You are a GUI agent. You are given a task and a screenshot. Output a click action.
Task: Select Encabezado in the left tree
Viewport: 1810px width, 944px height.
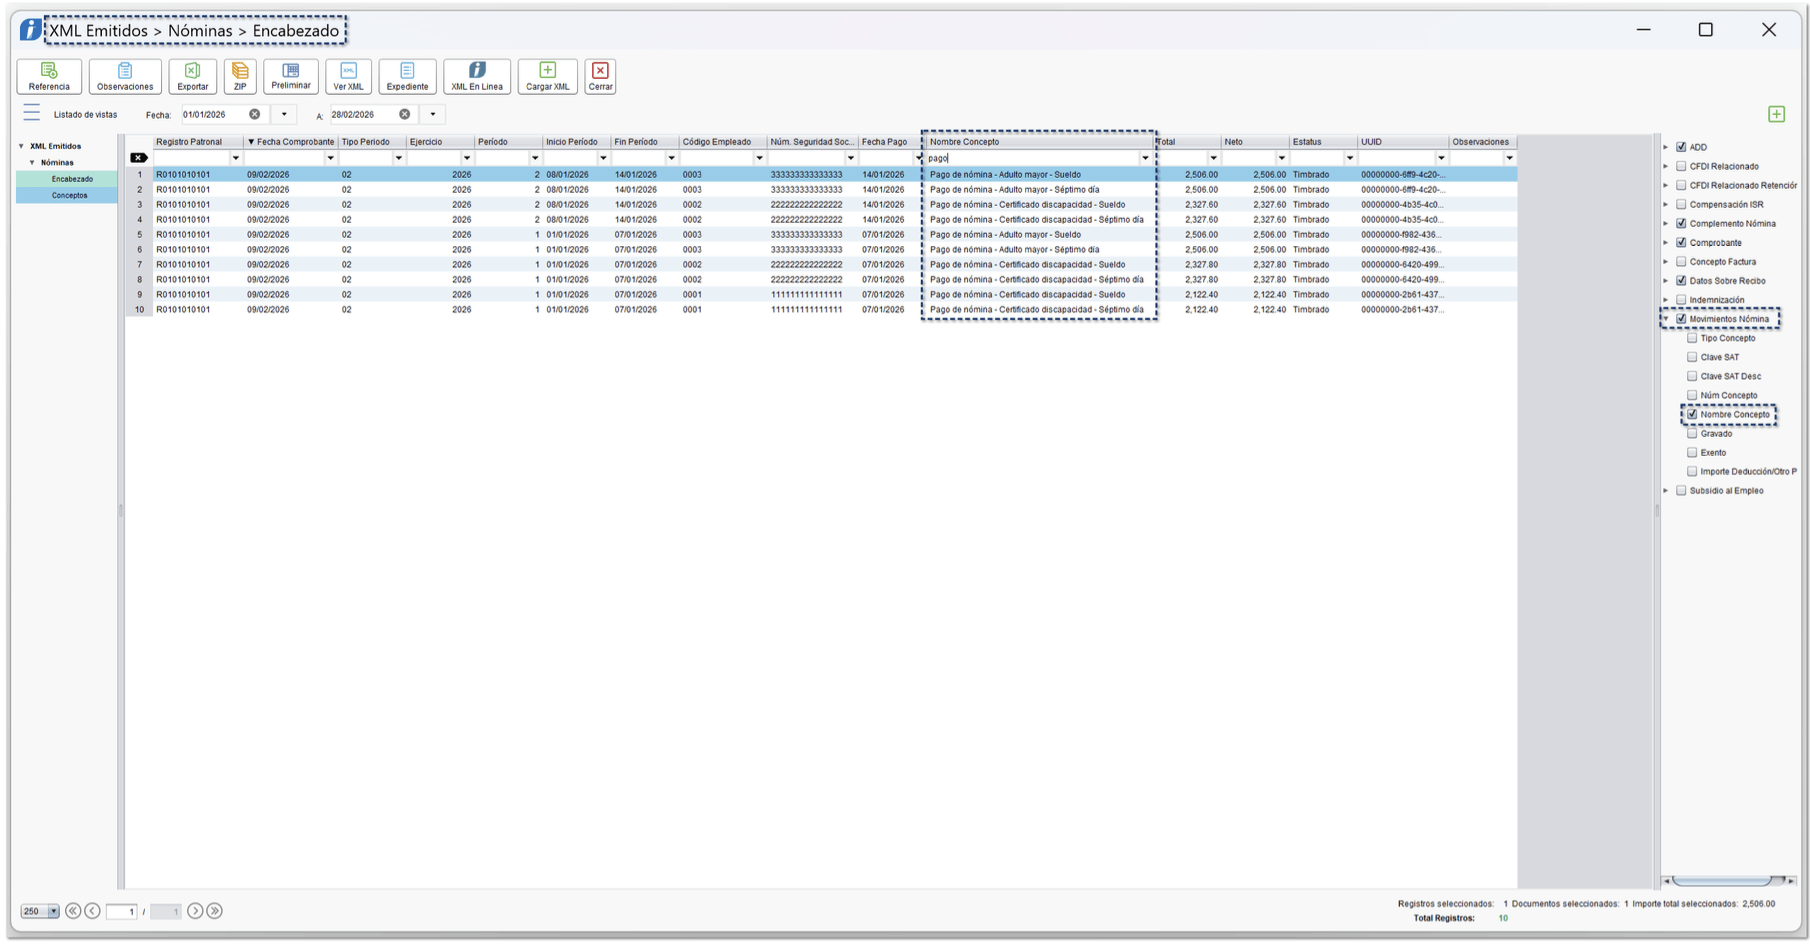pos(71,179)
